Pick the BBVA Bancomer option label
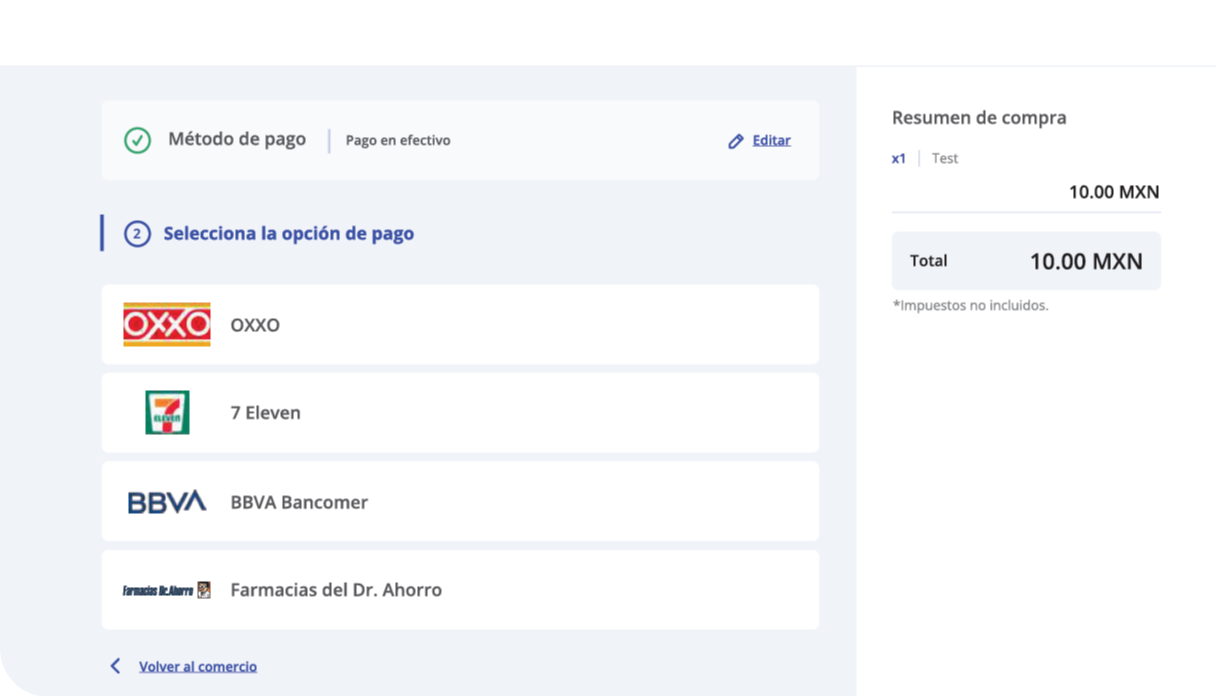The height and width of the screenshot is (697, 1217). (x=299, y=502)
